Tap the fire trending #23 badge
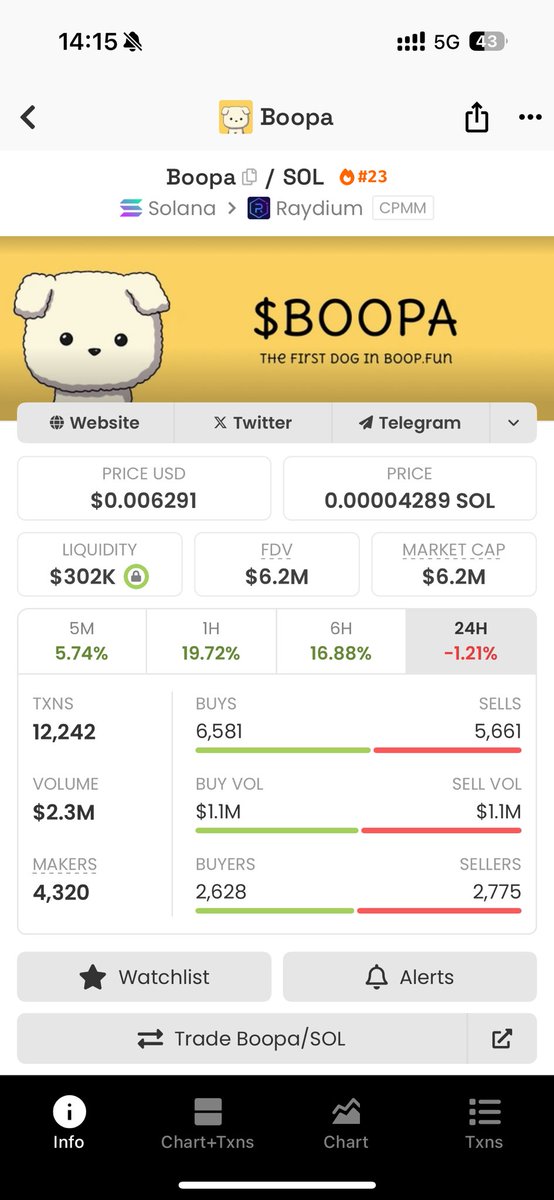 [363, 177]
